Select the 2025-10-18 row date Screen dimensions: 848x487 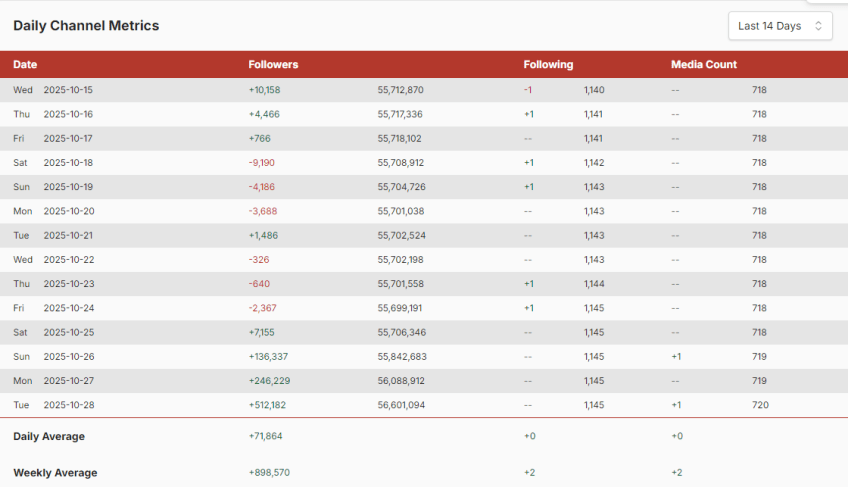tap(68, 163)
